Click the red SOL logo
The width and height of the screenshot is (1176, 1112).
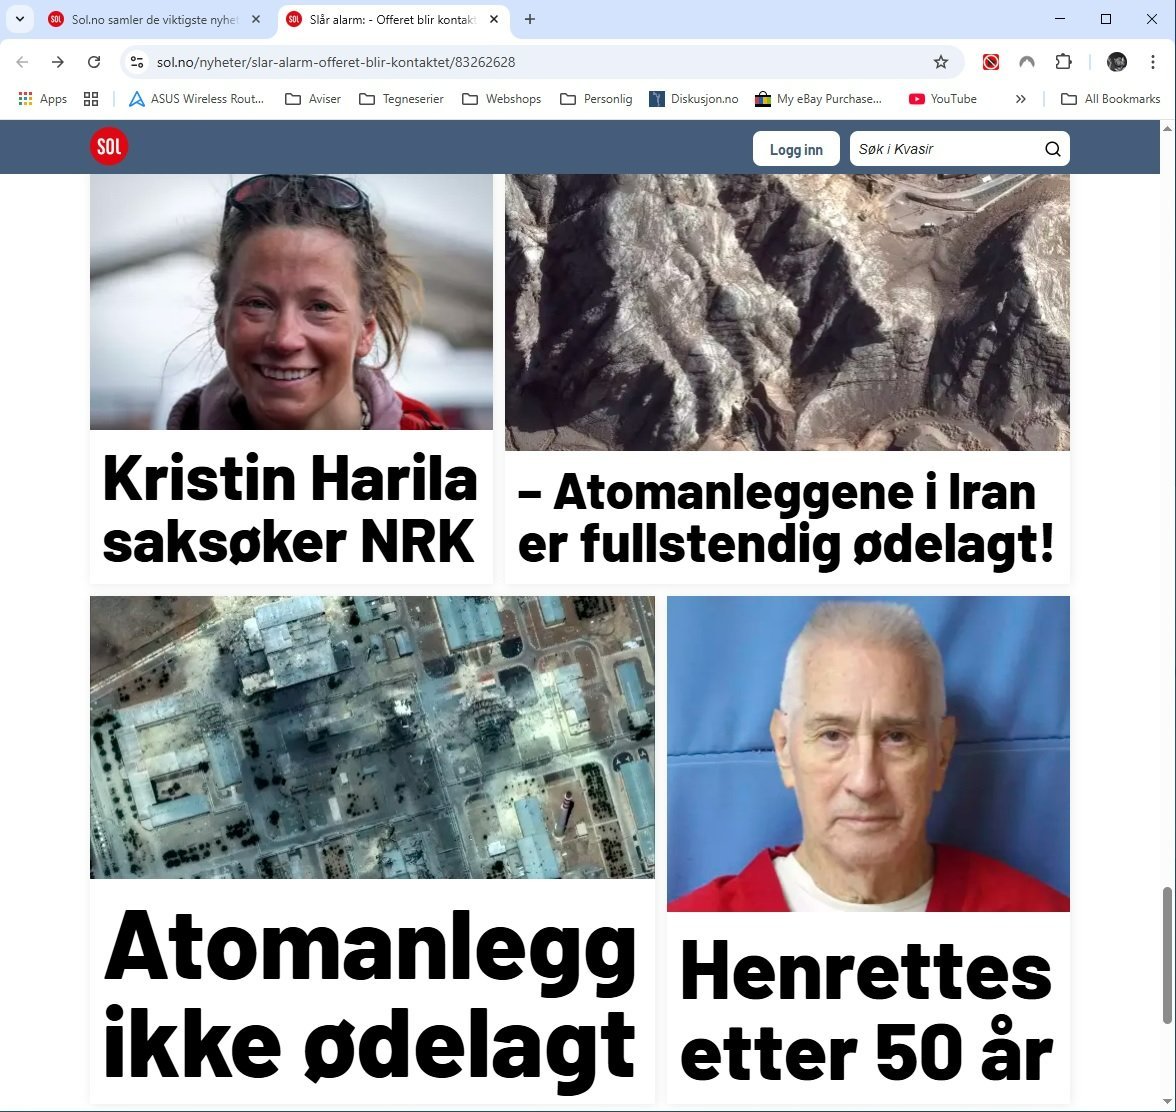click(x=109, y=146)
